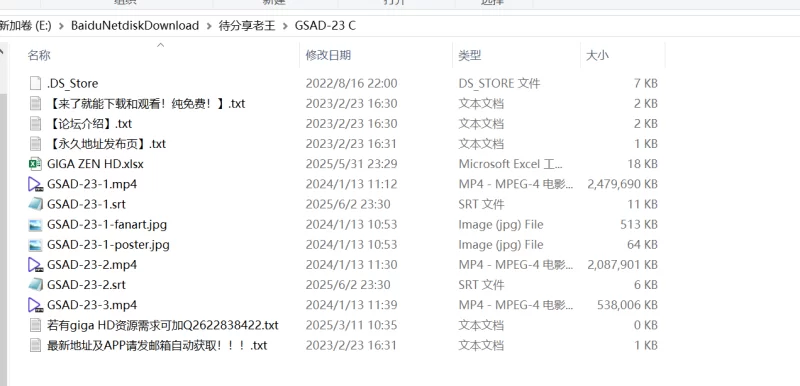
Task: Click the image icon of GSAD-23-1-poster.jpg
Action: pyautogui.click(x=35, y=245)
